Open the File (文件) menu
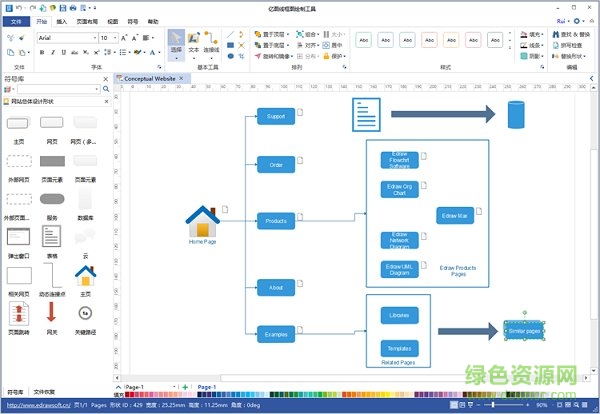The height and width of the screenshot is (414, 600). point(16,21)
